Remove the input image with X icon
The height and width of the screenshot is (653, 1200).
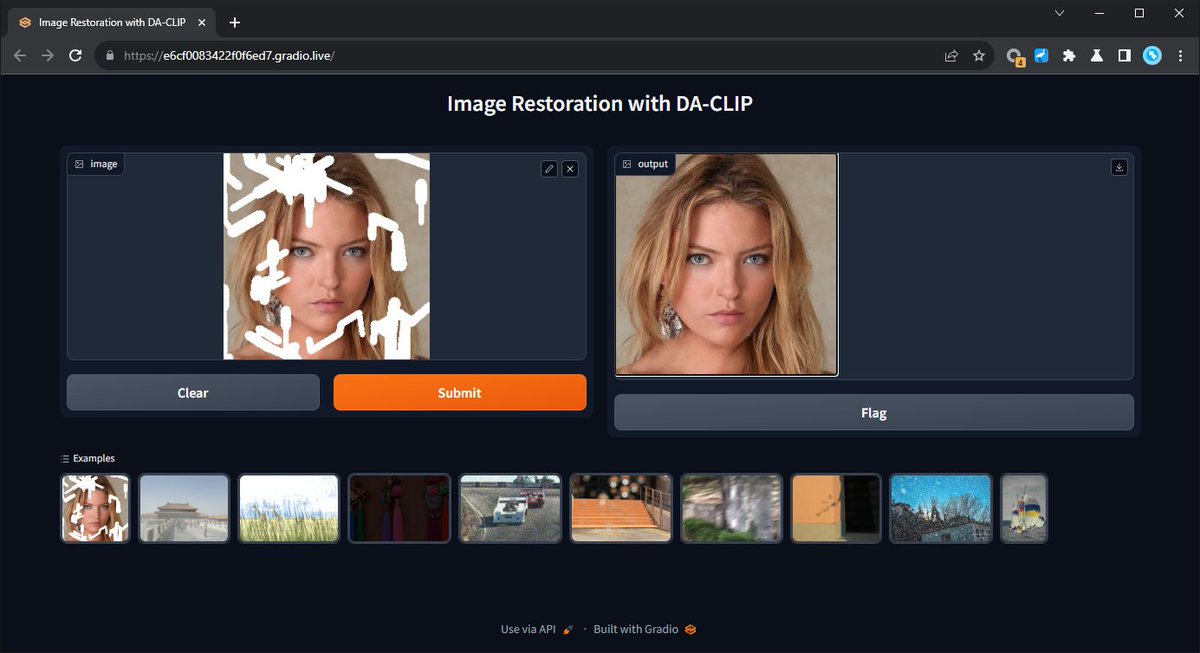[570, 169]
